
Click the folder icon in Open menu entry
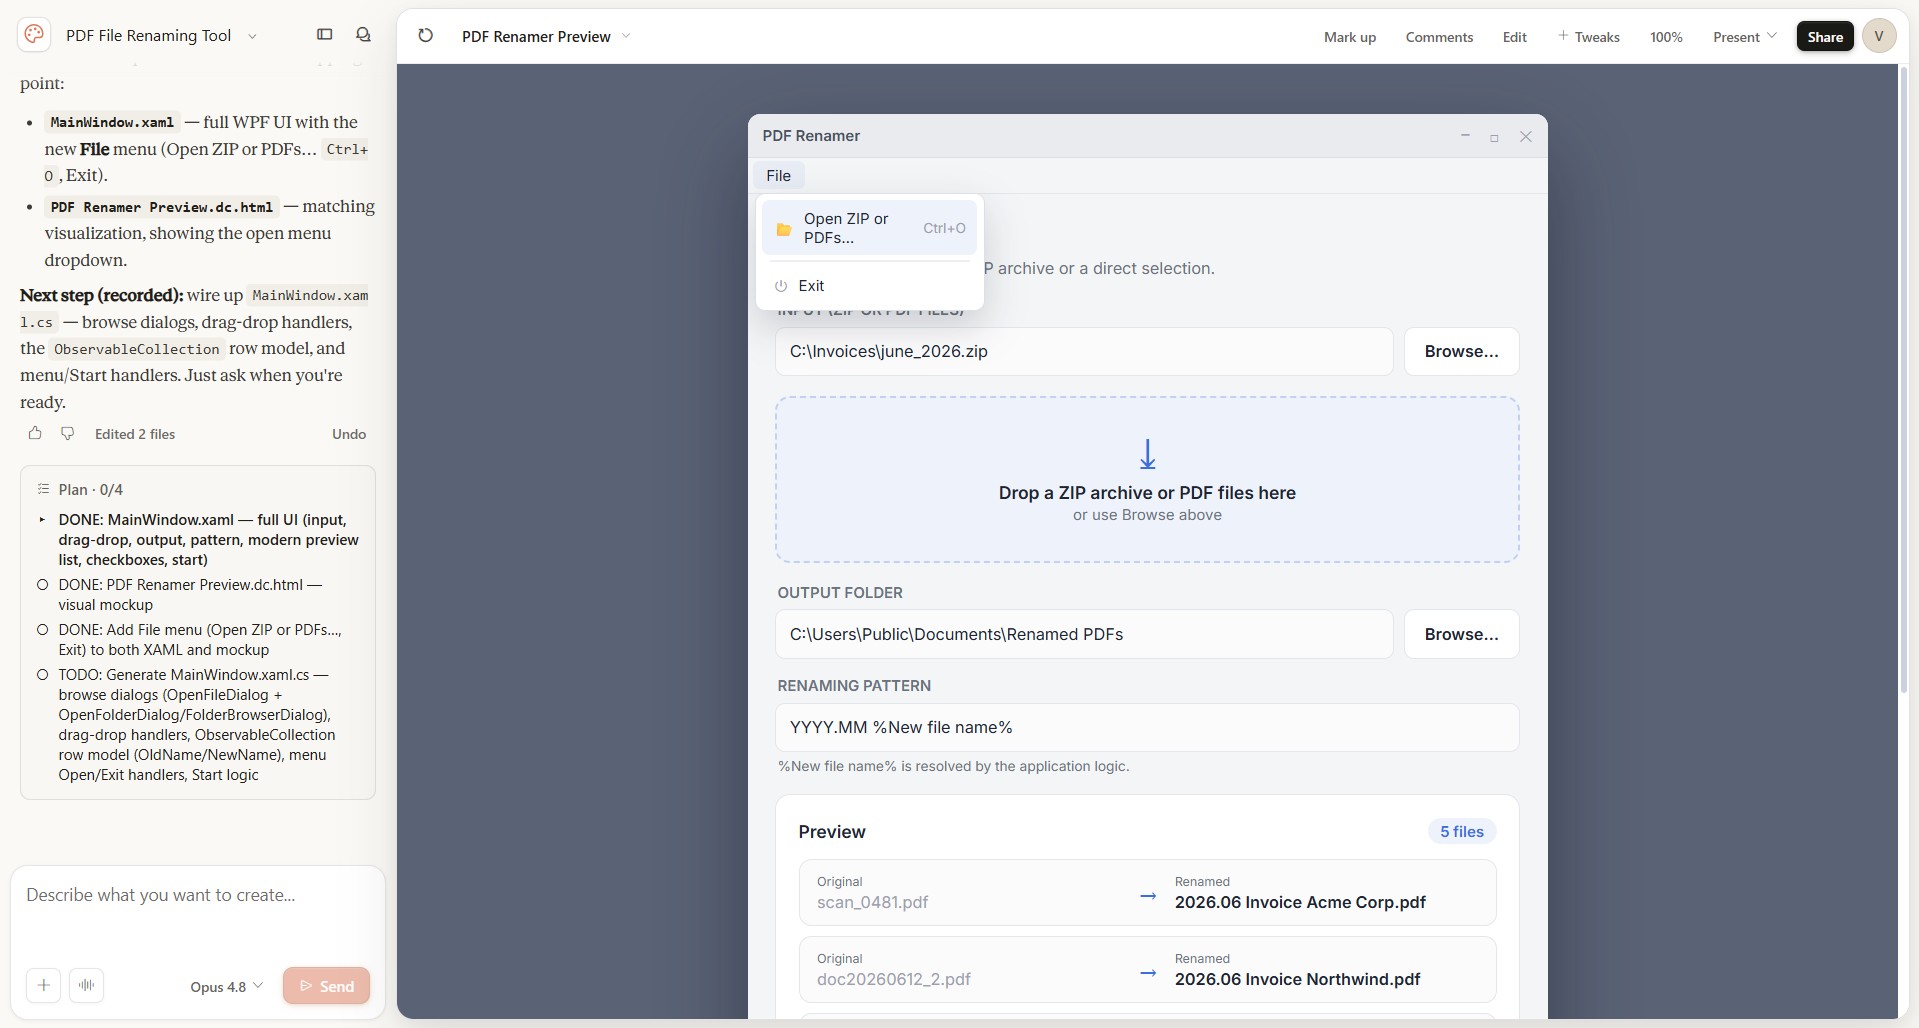pyautogui.click(x=783, y=229)
